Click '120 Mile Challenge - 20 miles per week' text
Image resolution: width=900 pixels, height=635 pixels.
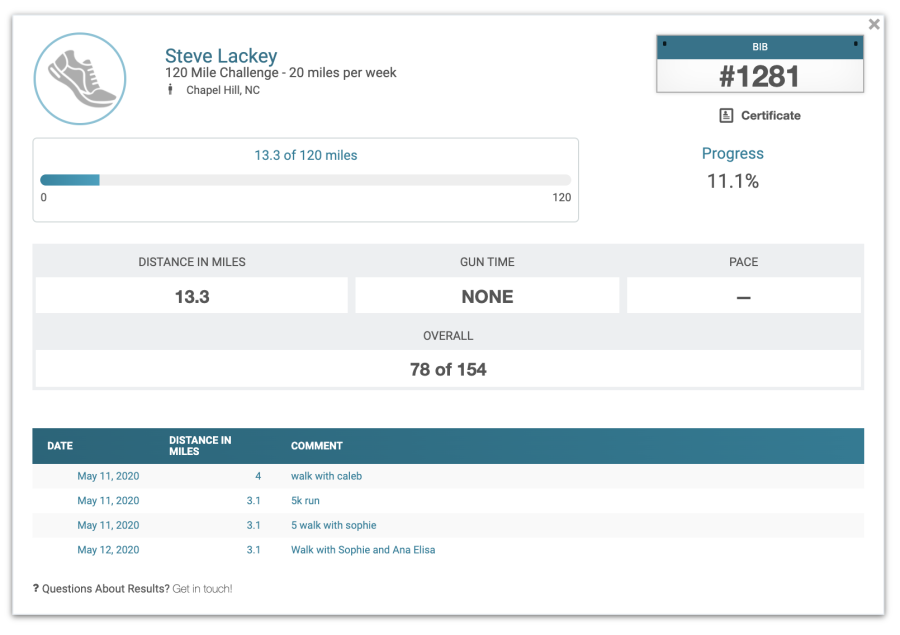point(280,73)
